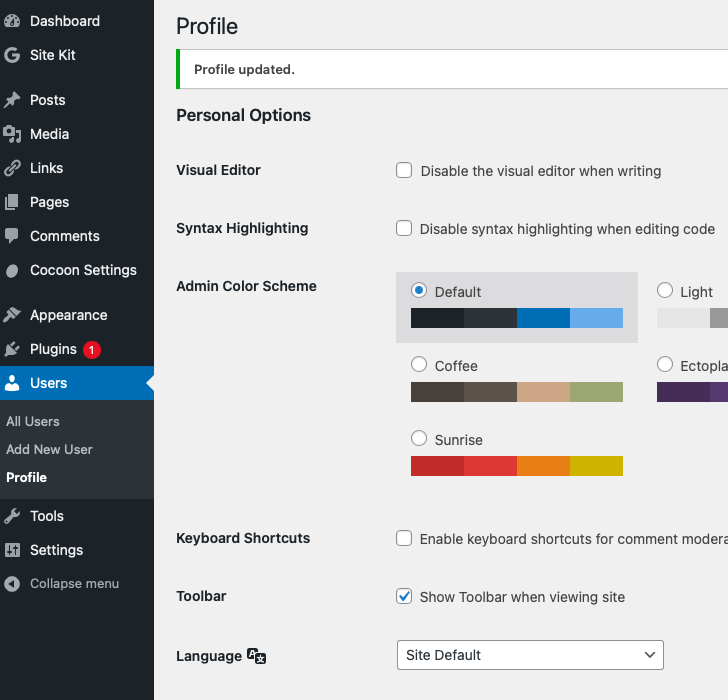Click the Collapse menu arrow icon
The height and width of the screenshot is (700, 728).
coord(12,584)
